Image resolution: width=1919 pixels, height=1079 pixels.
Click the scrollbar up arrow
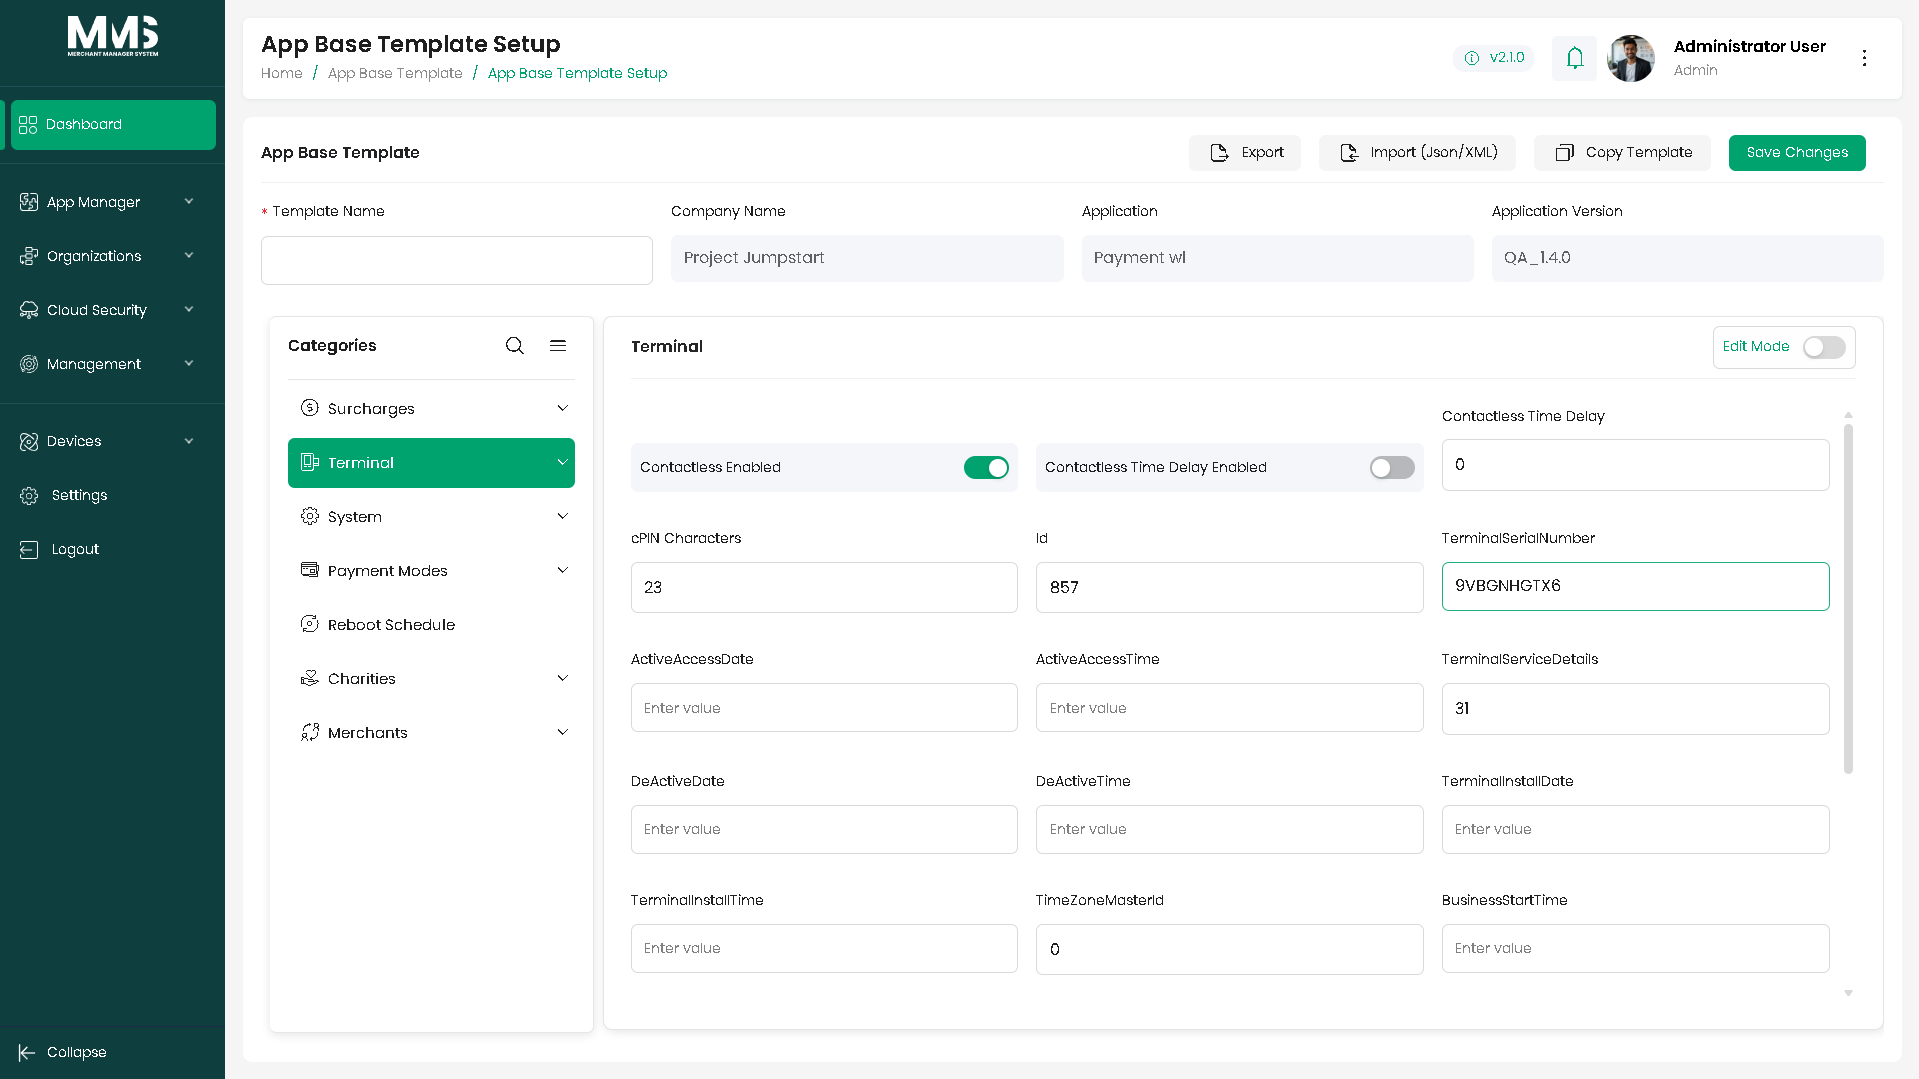point(1848,414)
